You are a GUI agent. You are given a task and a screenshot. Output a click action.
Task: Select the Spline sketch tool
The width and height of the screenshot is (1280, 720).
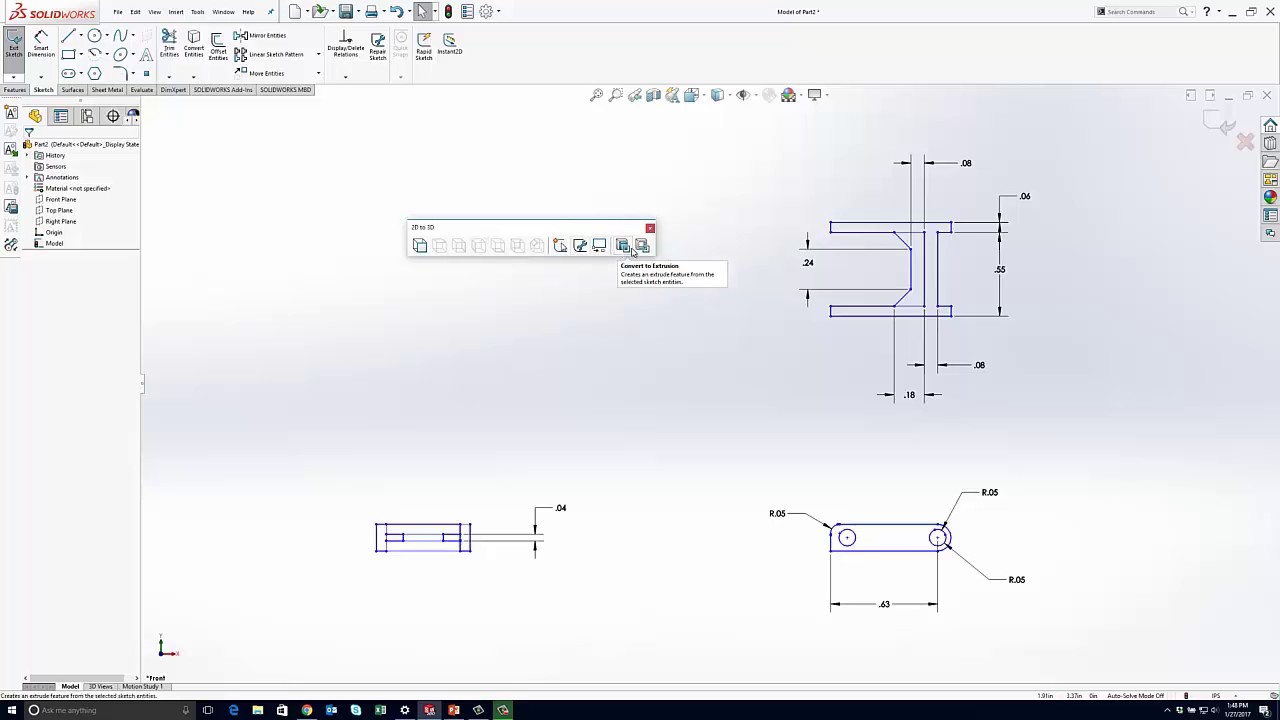pyautogui.click(x=120, y=35)
